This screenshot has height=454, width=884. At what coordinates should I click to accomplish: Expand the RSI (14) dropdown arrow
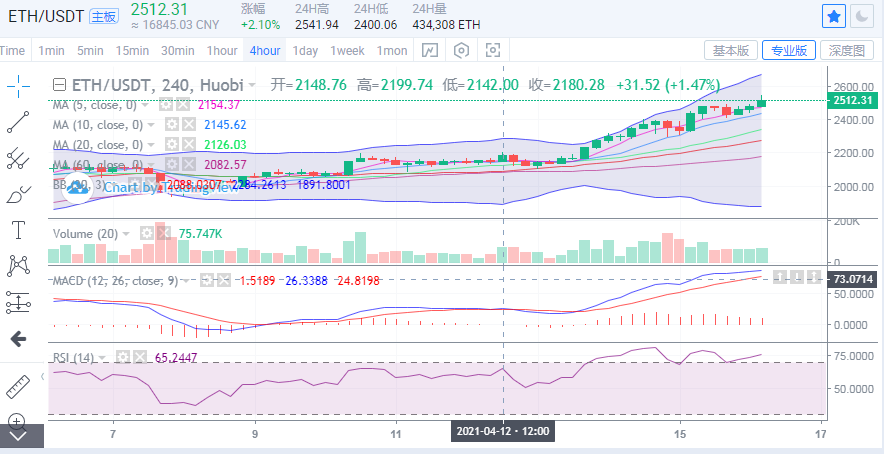point(105,356)
